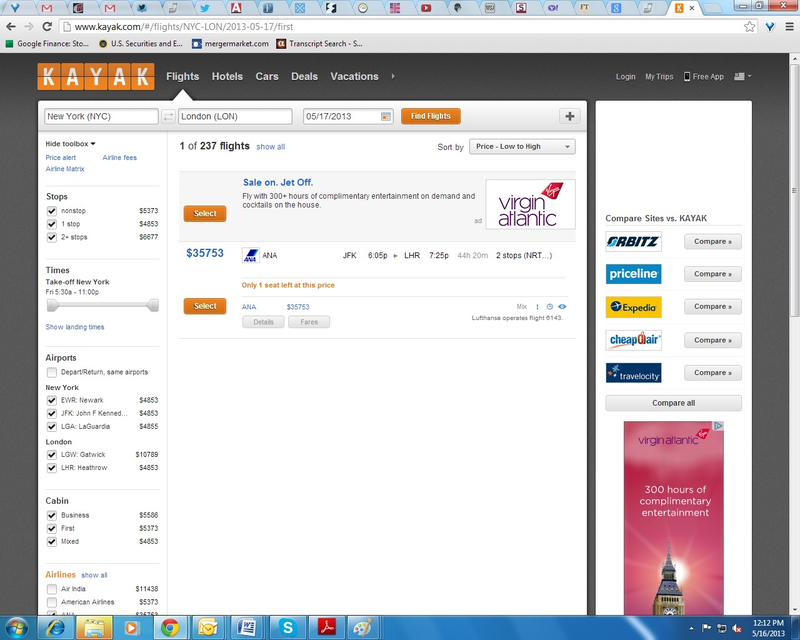Collapse the Hide toolbox toggle
Screen dimensions: 800x640
(70, 144)
